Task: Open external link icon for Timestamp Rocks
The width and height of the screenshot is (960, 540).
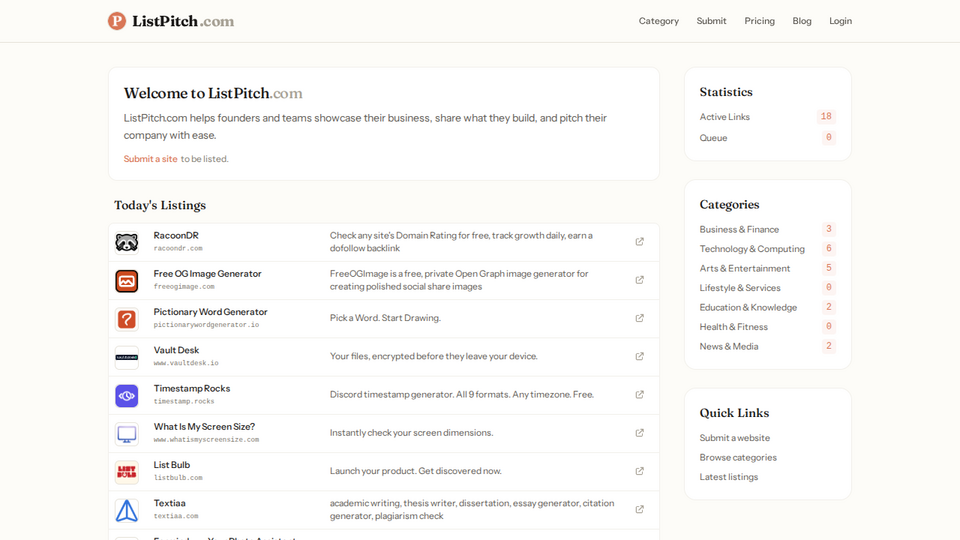Action: click(x=639, y=395)
